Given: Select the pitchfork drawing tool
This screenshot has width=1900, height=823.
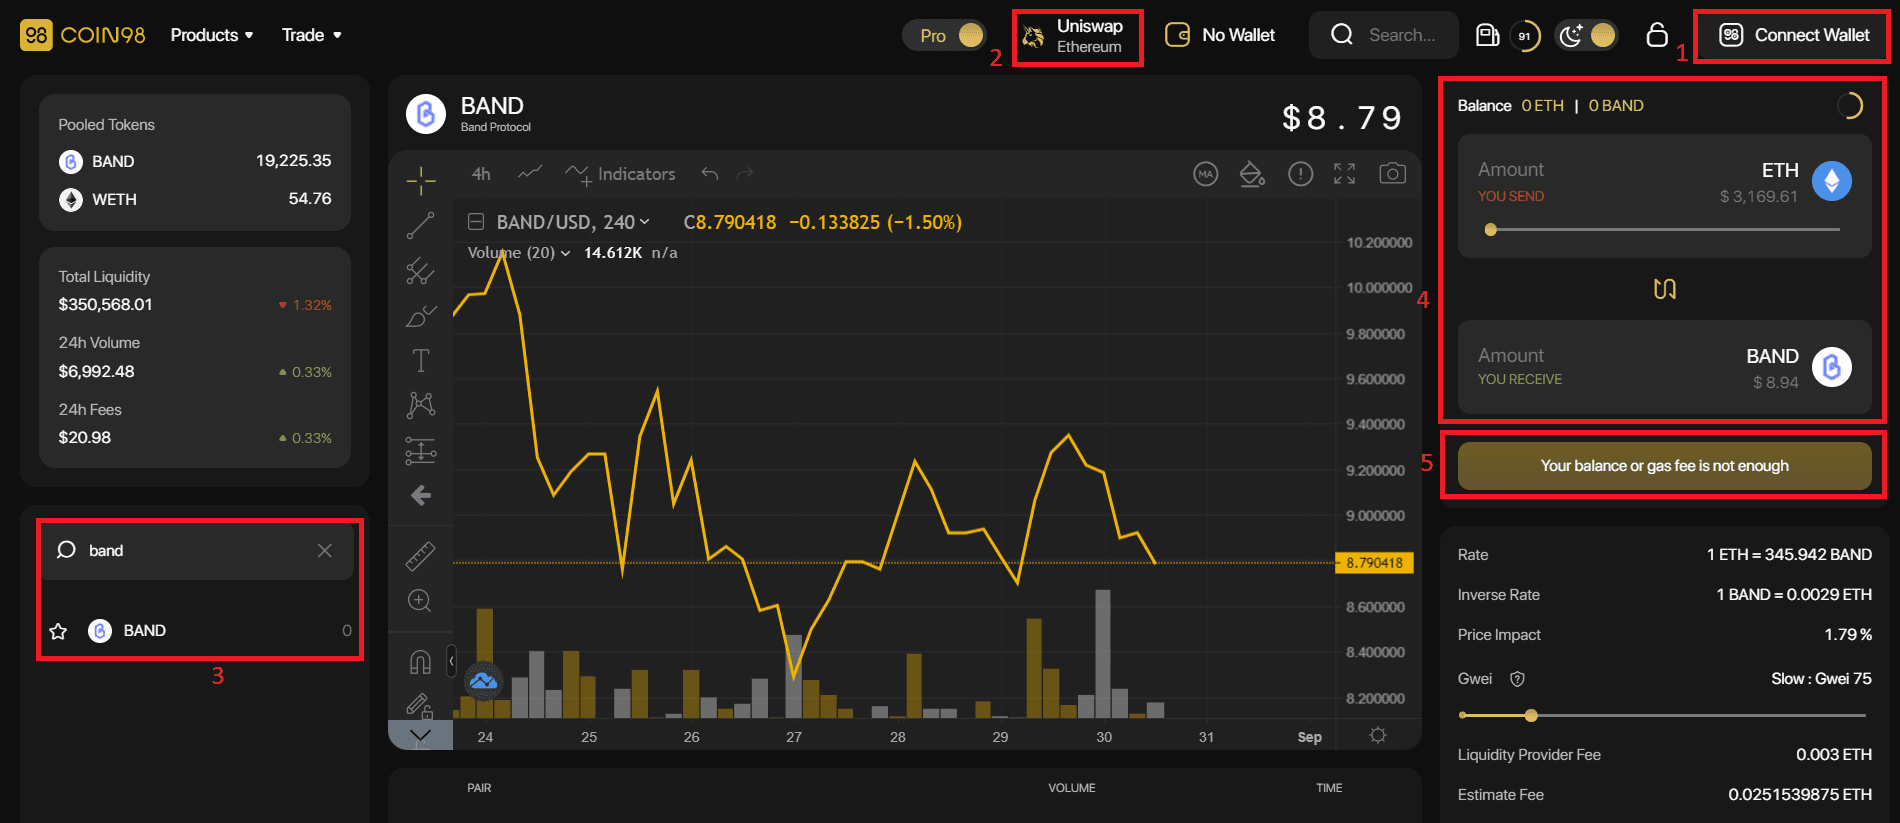Looking at the screenshot, I should point(421,271).
